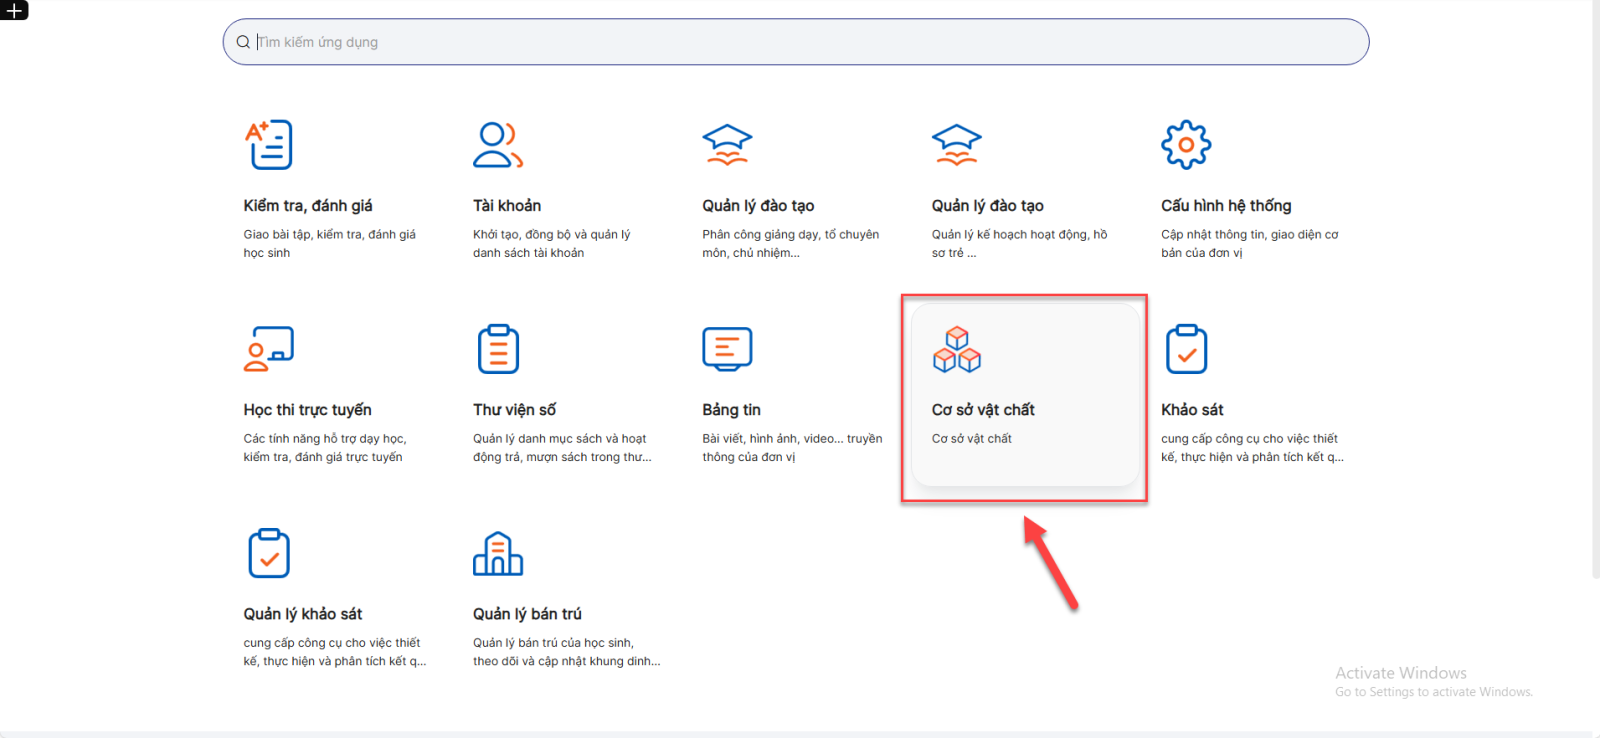Open the Kiểm tra, đánh giá app icon
This screenshot has width=1600, height=738.
coord(269,145)
